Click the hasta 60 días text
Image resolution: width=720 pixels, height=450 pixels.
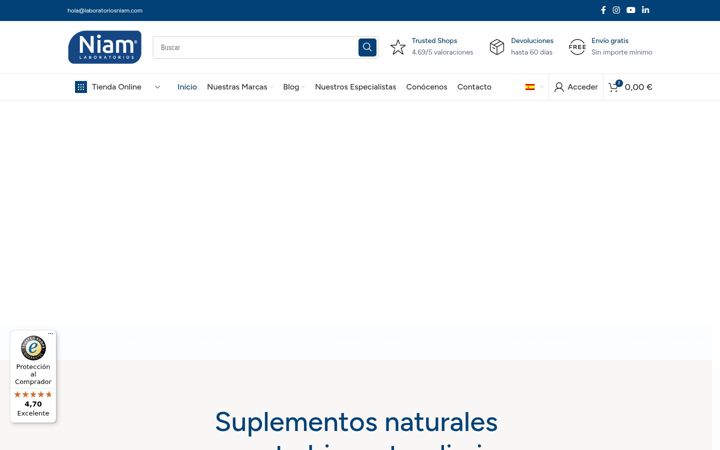click(532, 52)
